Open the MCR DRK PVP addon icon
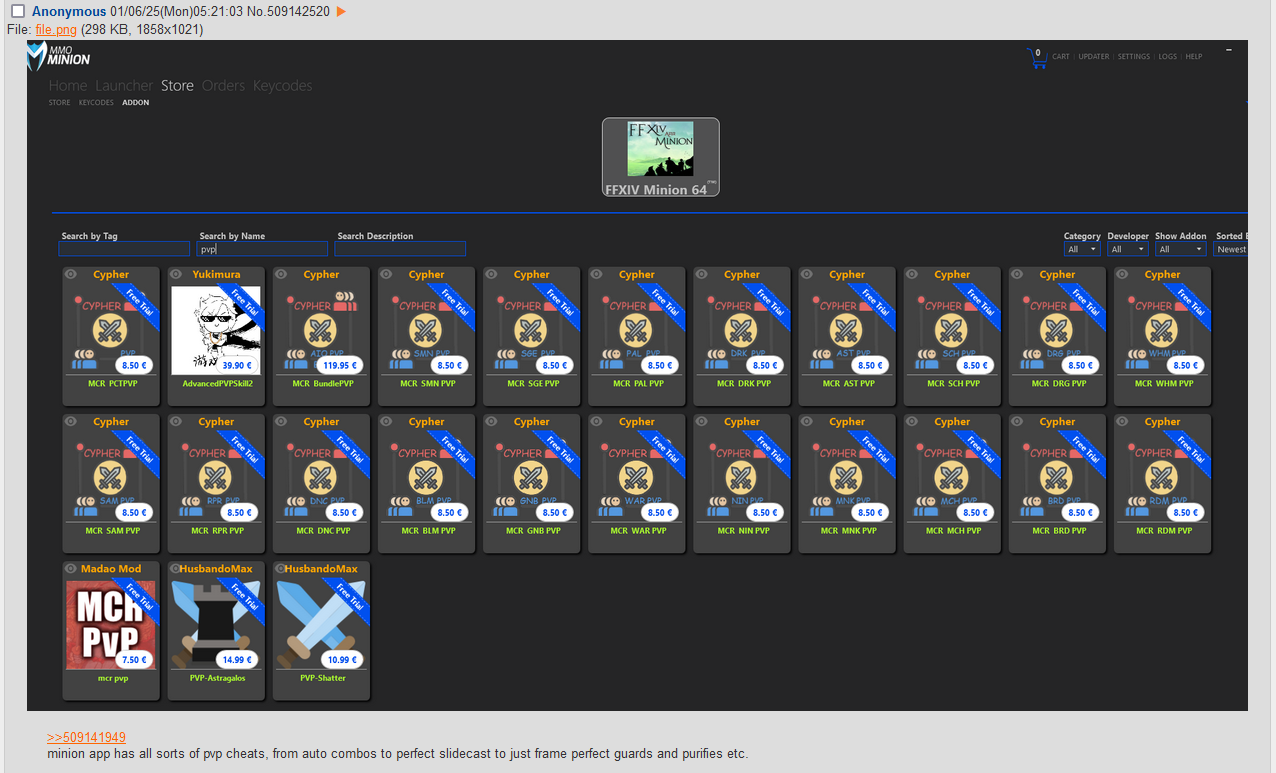 [741, 331]
